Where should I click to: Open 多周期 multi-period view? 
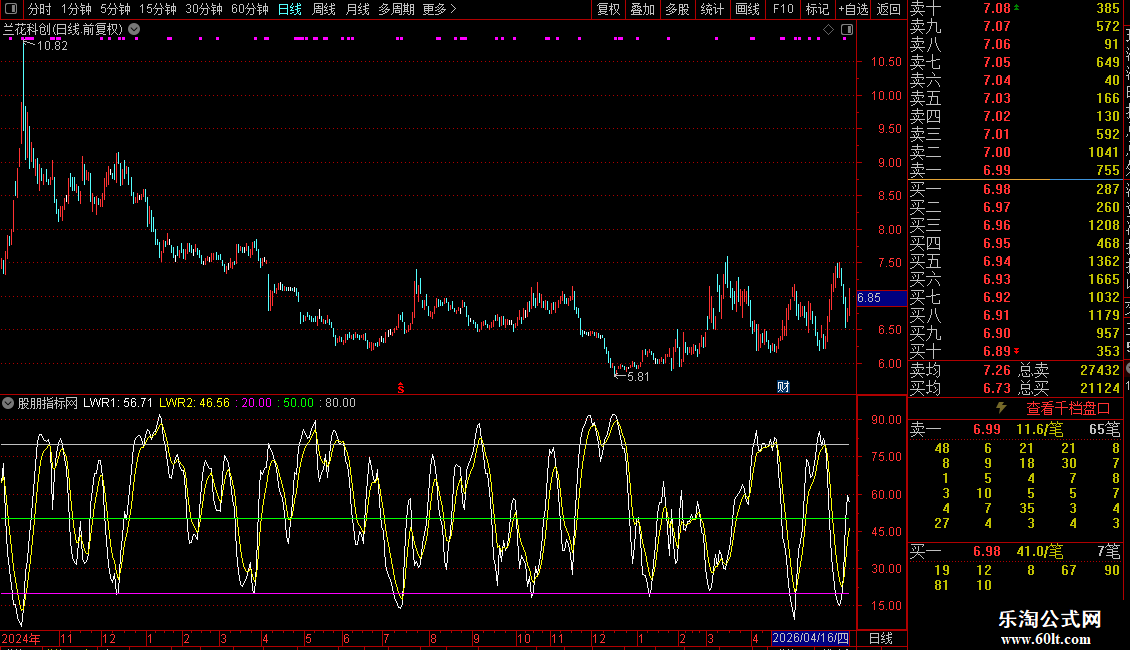coord(396,9)
